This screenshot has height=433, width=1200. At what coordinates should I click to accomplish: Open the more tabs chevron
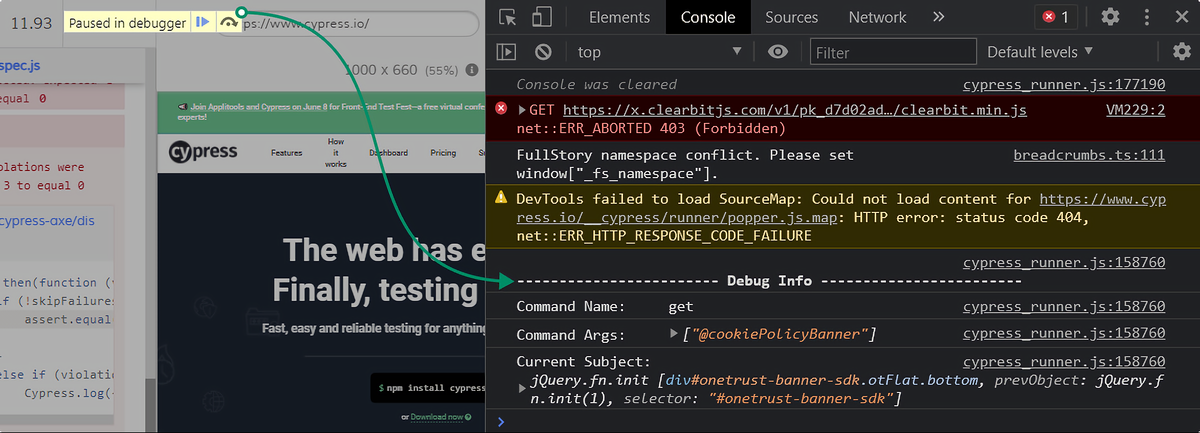pos(938,17)
